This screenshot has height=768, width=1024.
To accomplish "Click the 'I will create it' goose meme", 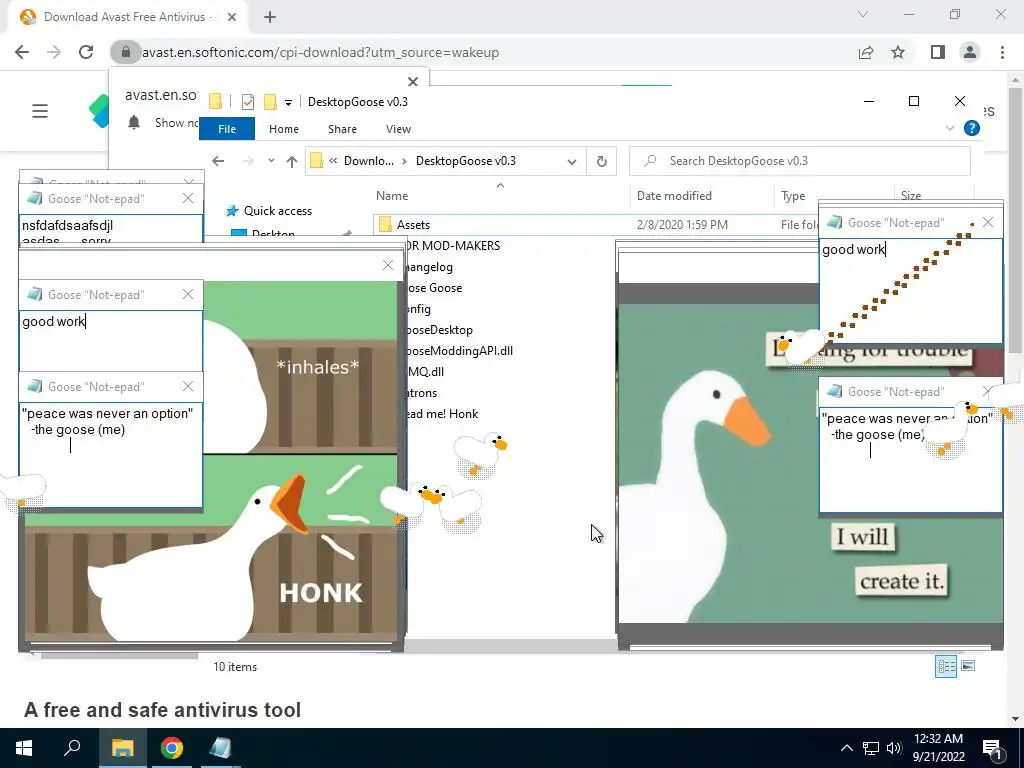I will (x=810, y=464).
